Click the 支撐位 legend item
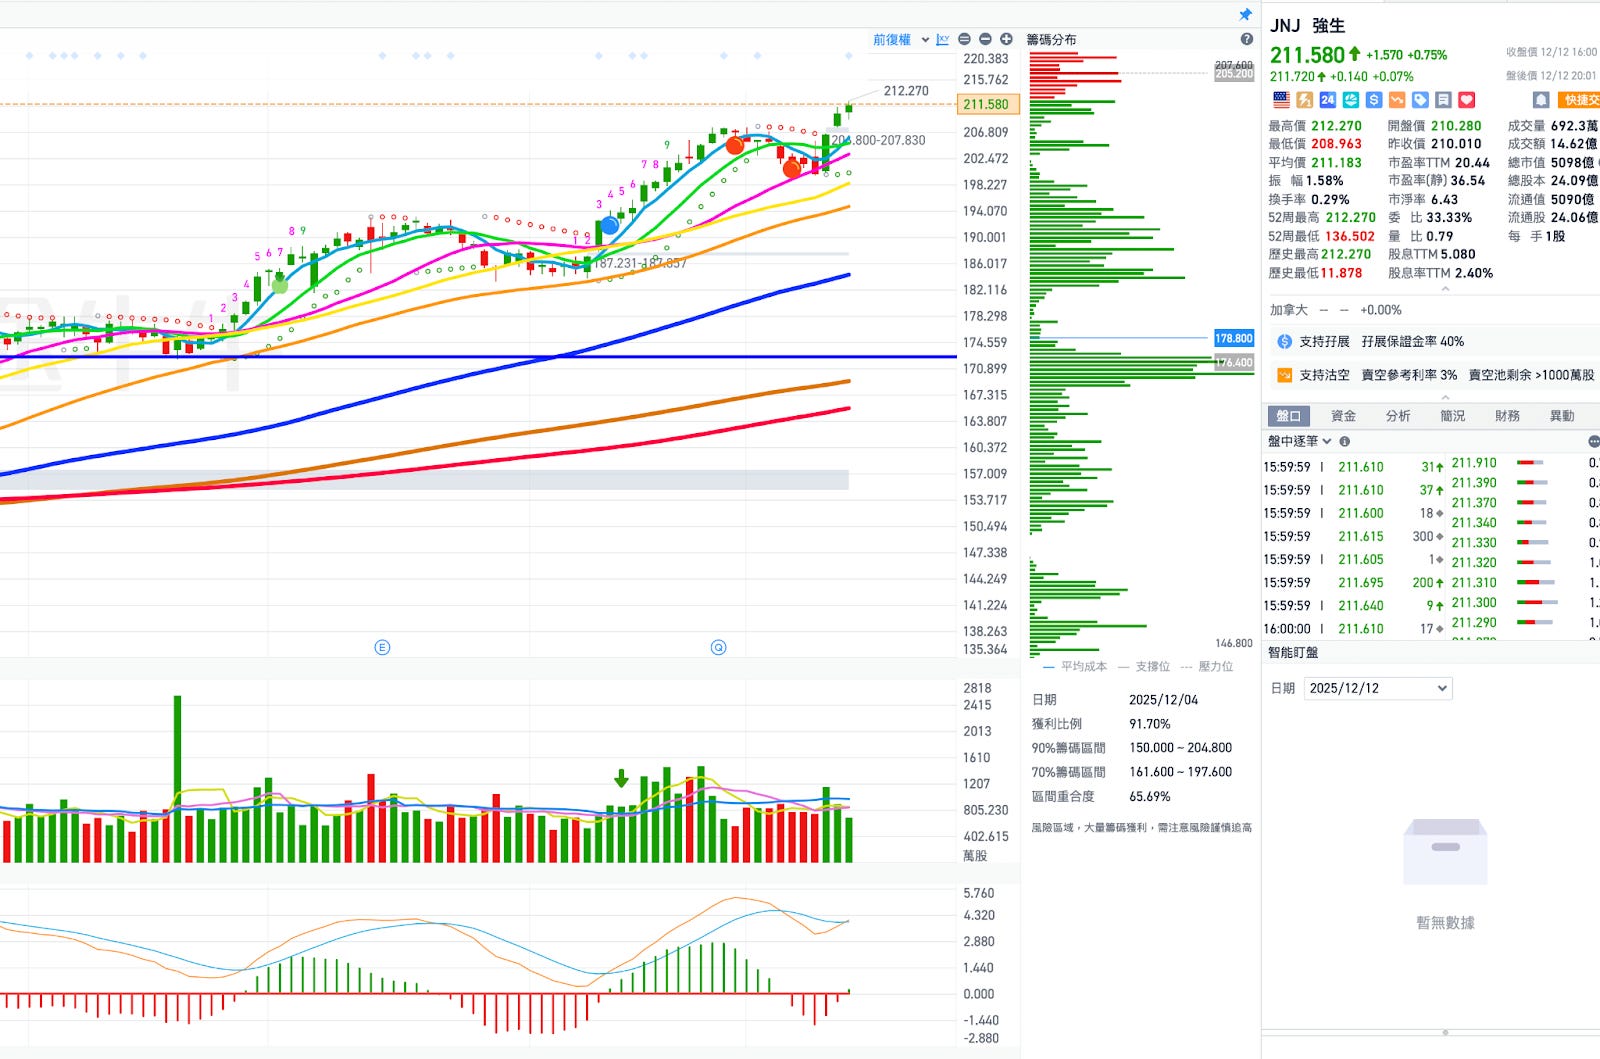This screenshot has width=1600, height=1059. click(1144, 666)
